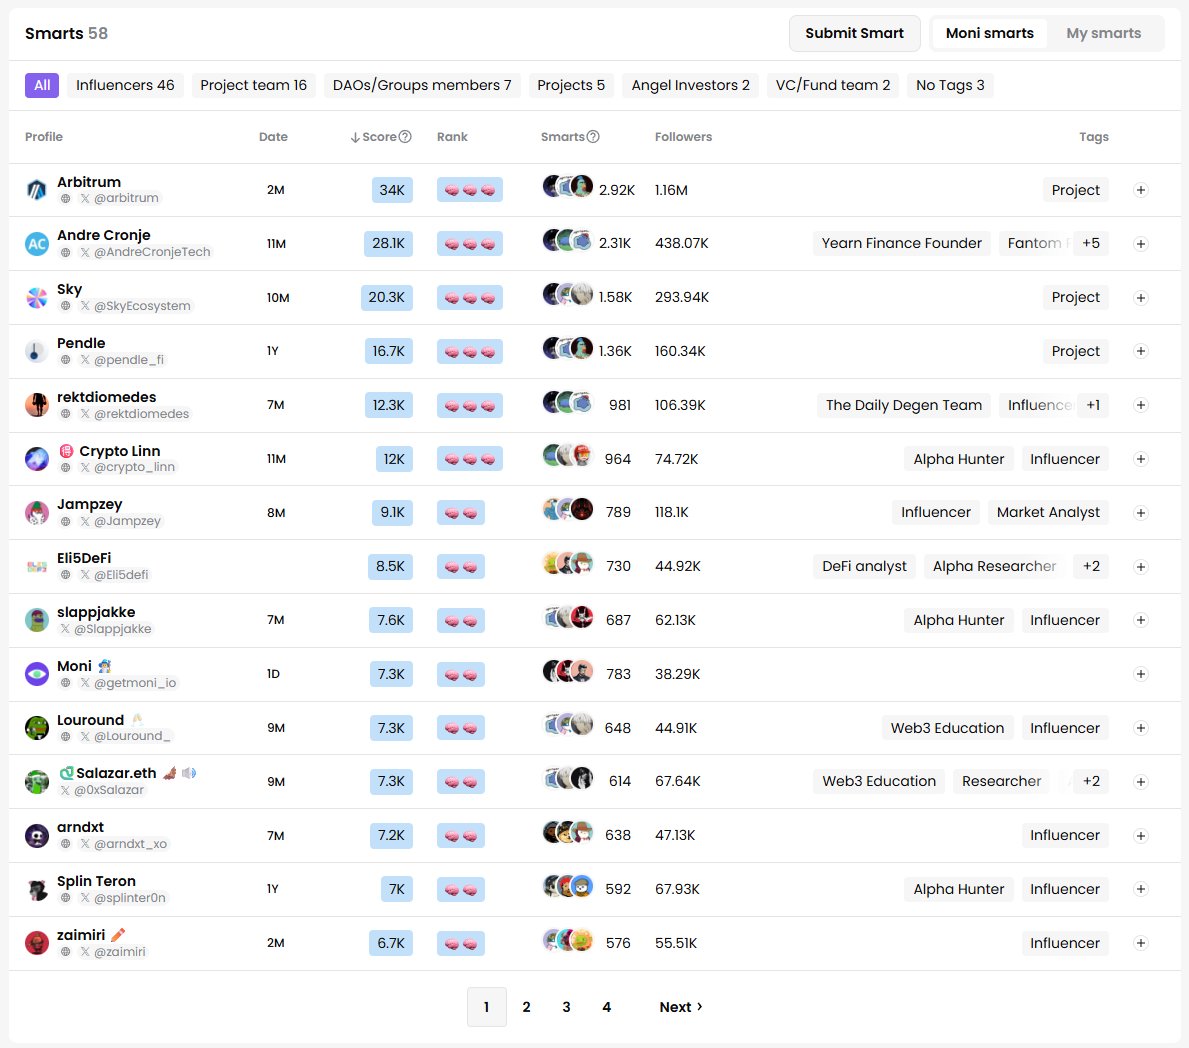The image size is (1189, 1048).
Task: Expand +2 more tags for Eli5DeFi
Action: click(x=1091, y=566)
